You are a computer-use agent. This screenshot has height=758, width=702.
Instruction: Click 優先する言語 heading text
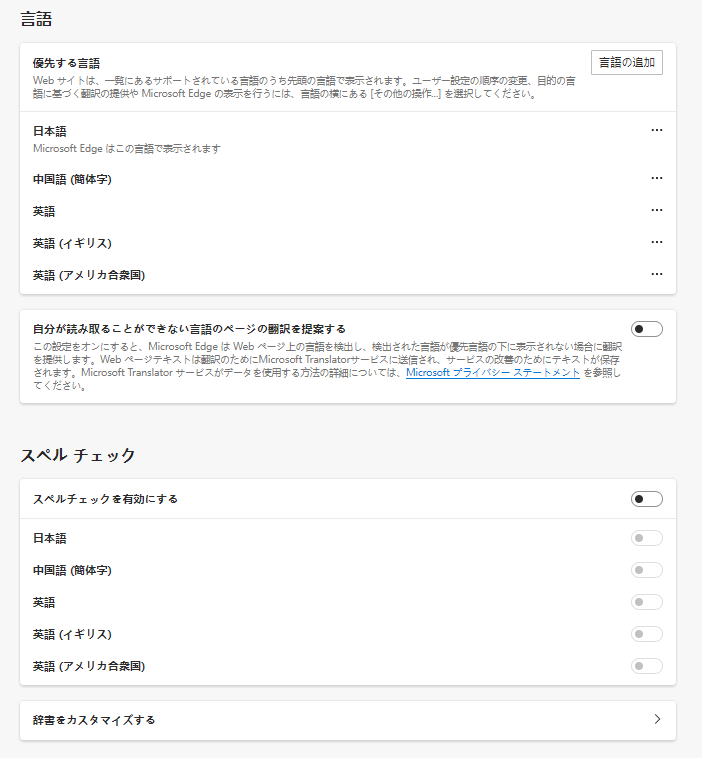(66, 63)
